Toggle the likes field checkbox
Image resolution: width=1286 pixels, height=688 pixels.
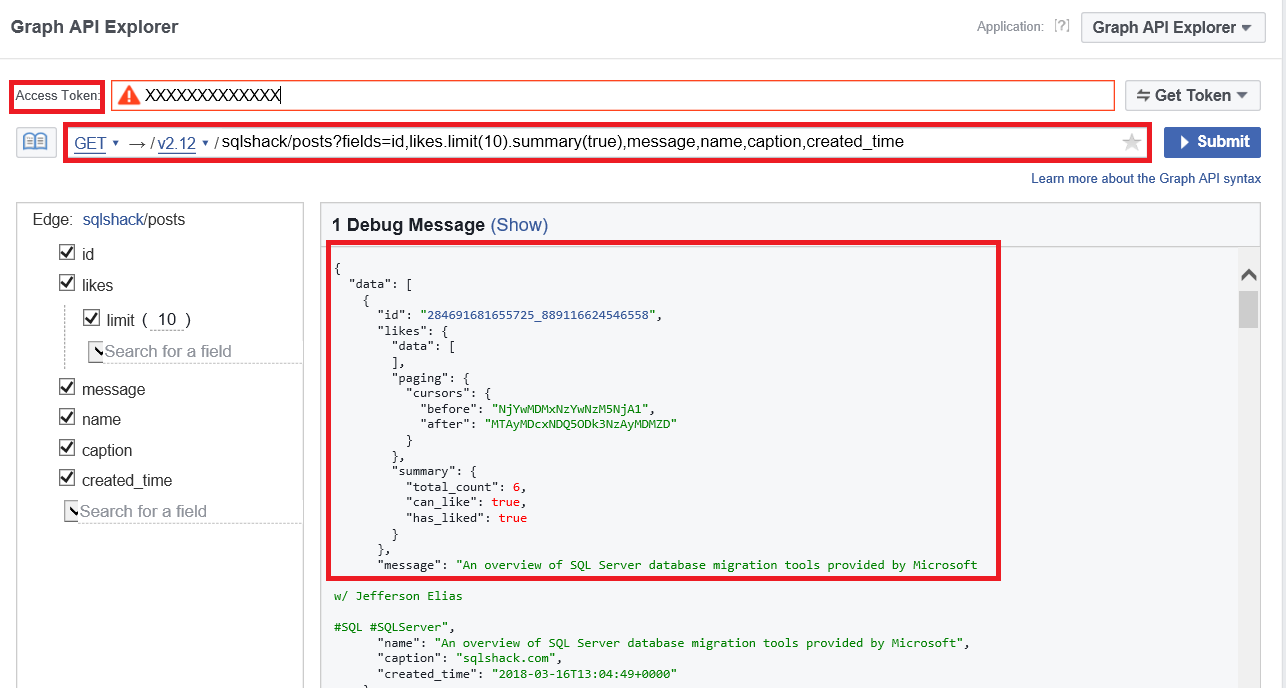[x=68, y=284]
